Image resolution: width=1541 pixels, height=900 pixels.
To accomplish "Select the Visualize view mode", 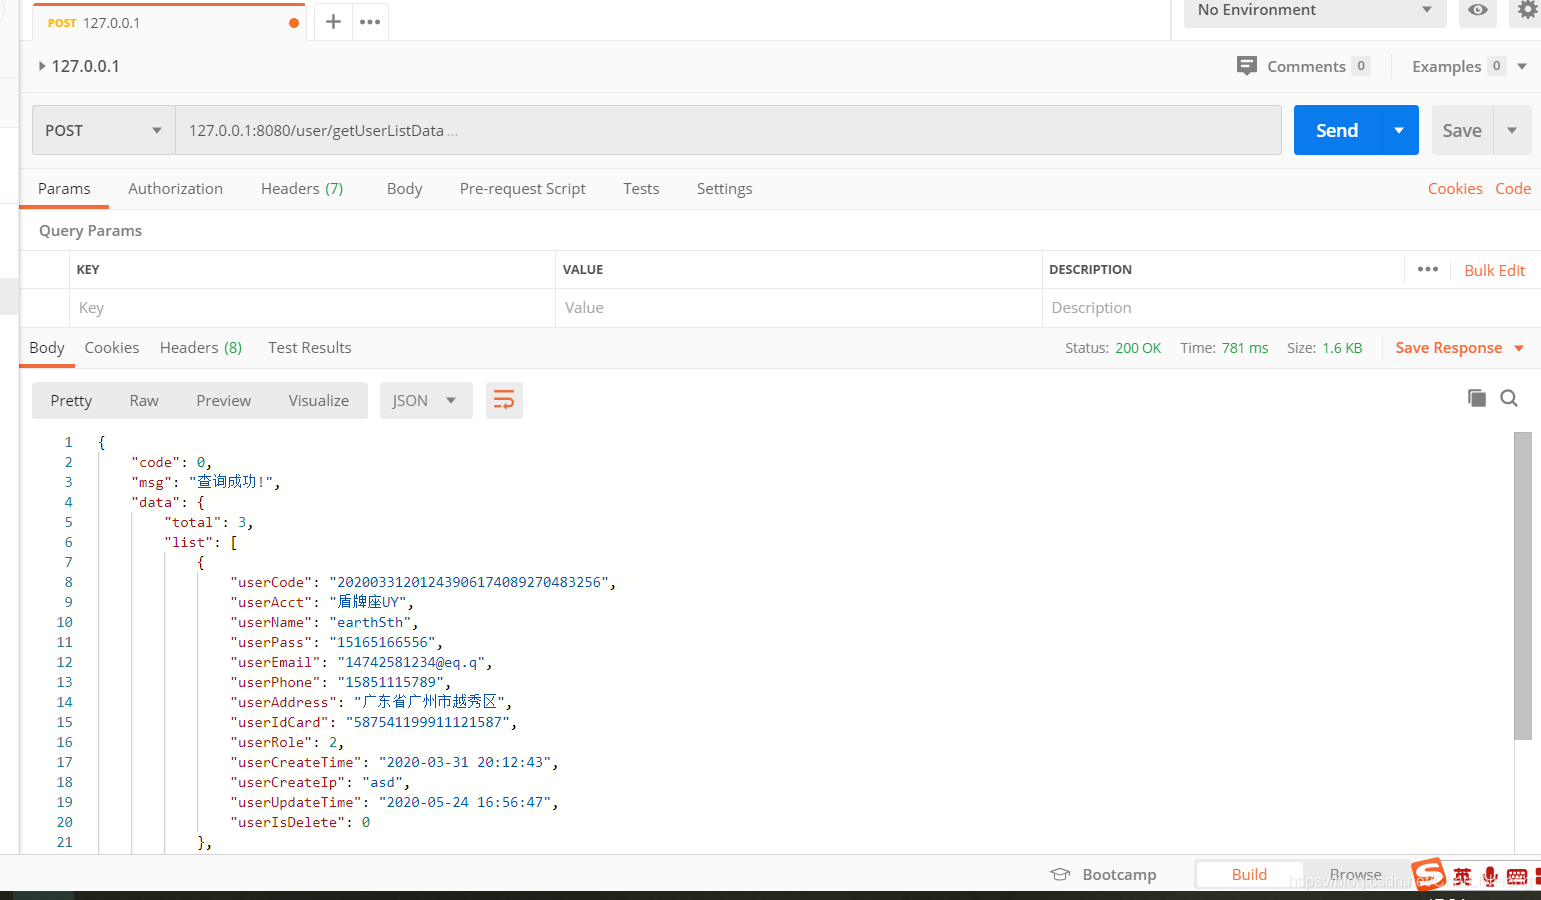I will point(319,400).
